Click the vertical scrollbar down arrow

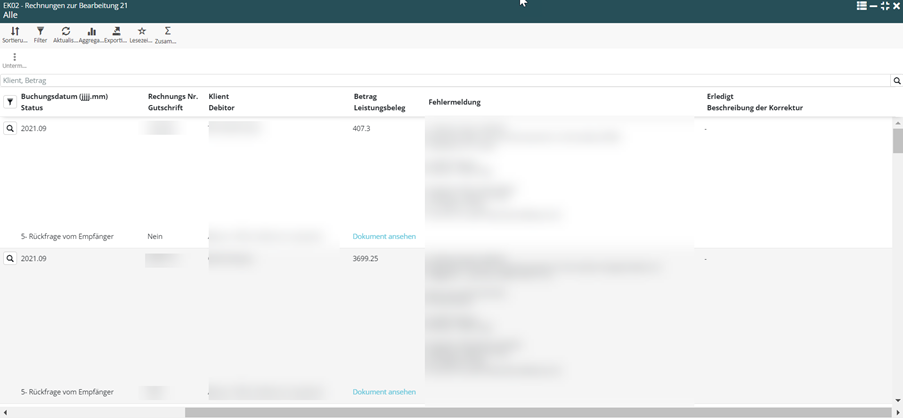(x=897, y=401)
